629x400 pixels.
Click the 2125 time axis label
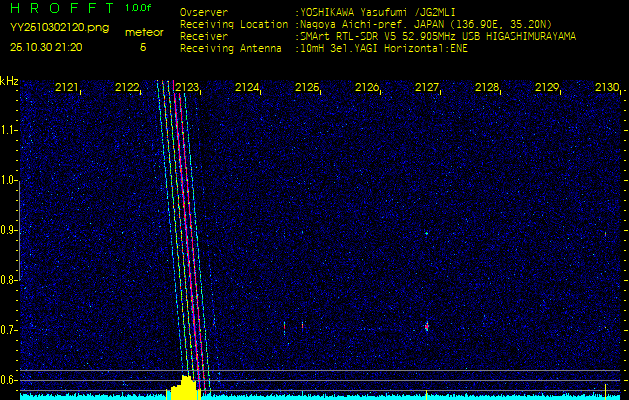[x=307, y=88]
